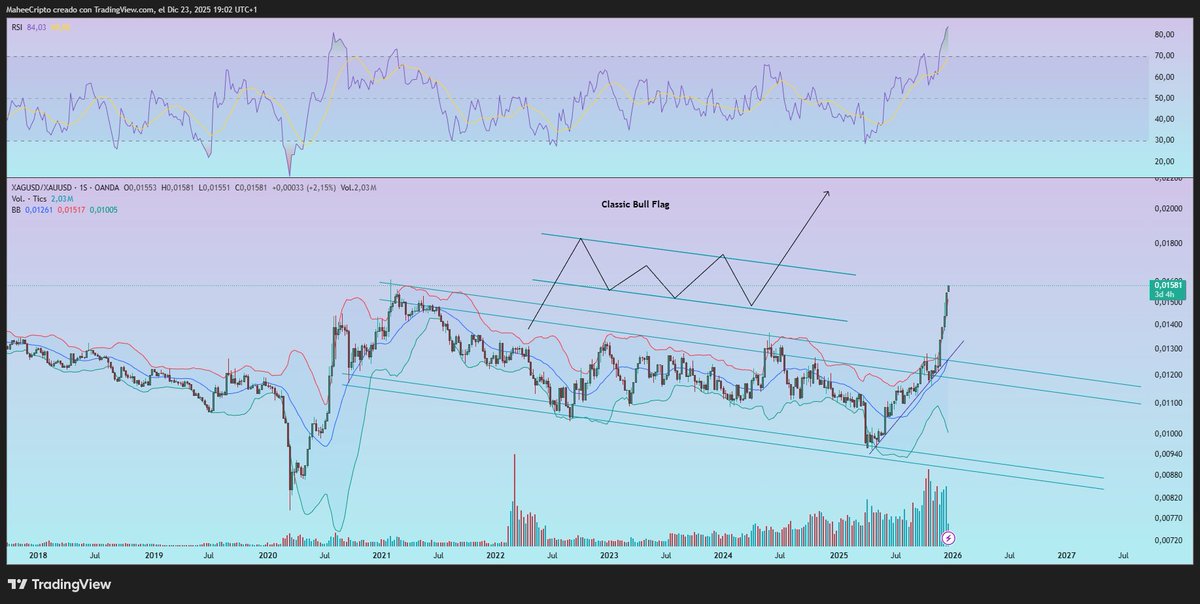Click the TradingView logo
This screenshot has height=604, width=1200.
pos(59,584)
